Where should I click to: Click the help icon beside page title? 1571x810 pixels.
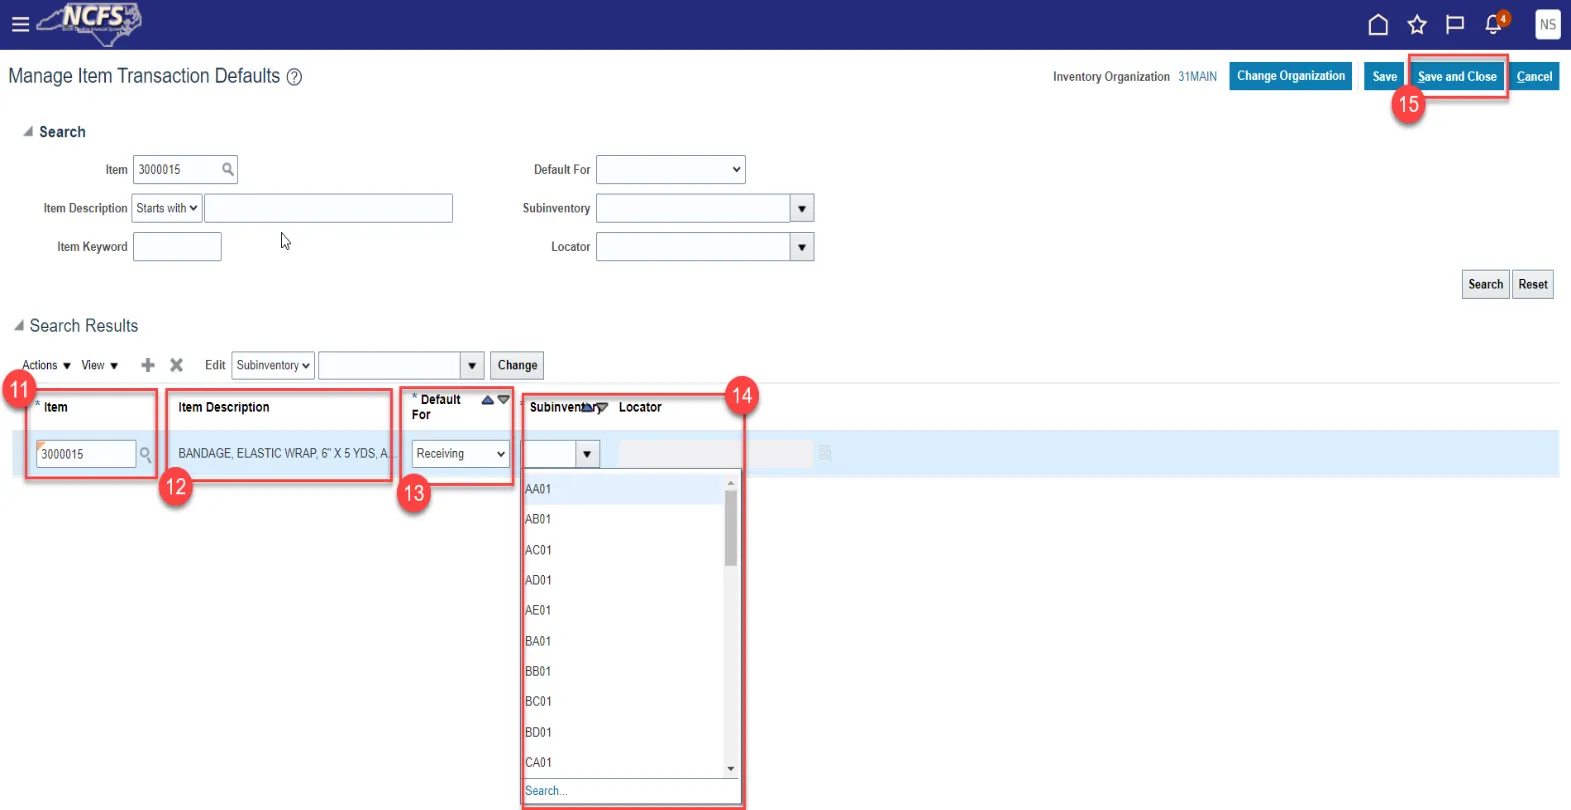tap(294, 77)
